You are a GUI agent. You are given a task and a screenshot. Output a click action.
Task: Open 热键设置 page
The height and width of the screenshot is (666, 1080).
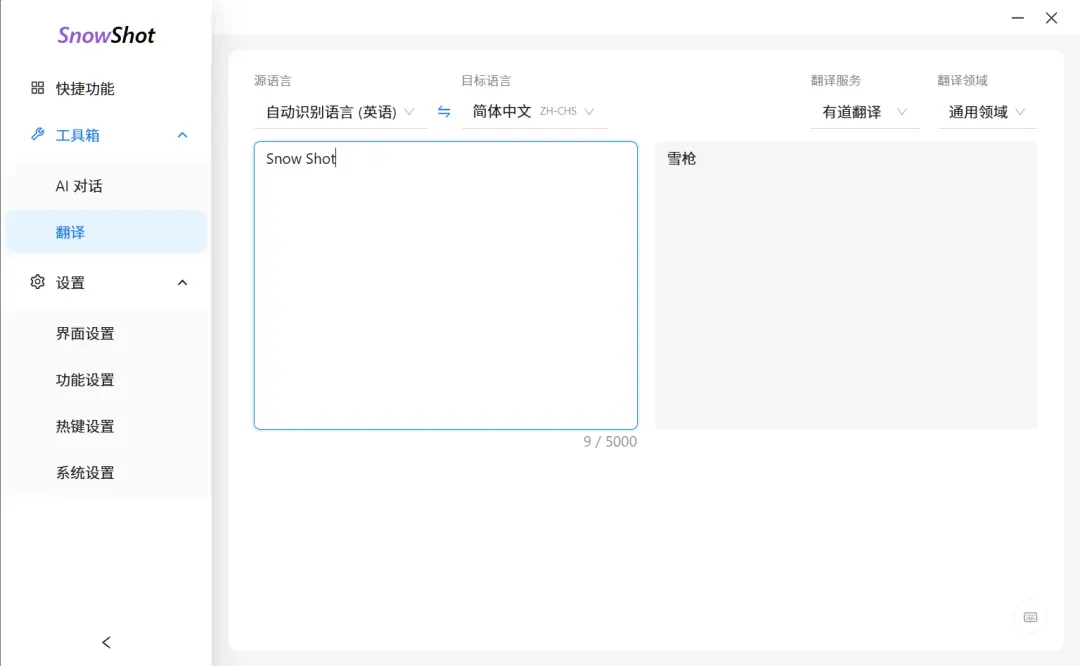point(106,426)
